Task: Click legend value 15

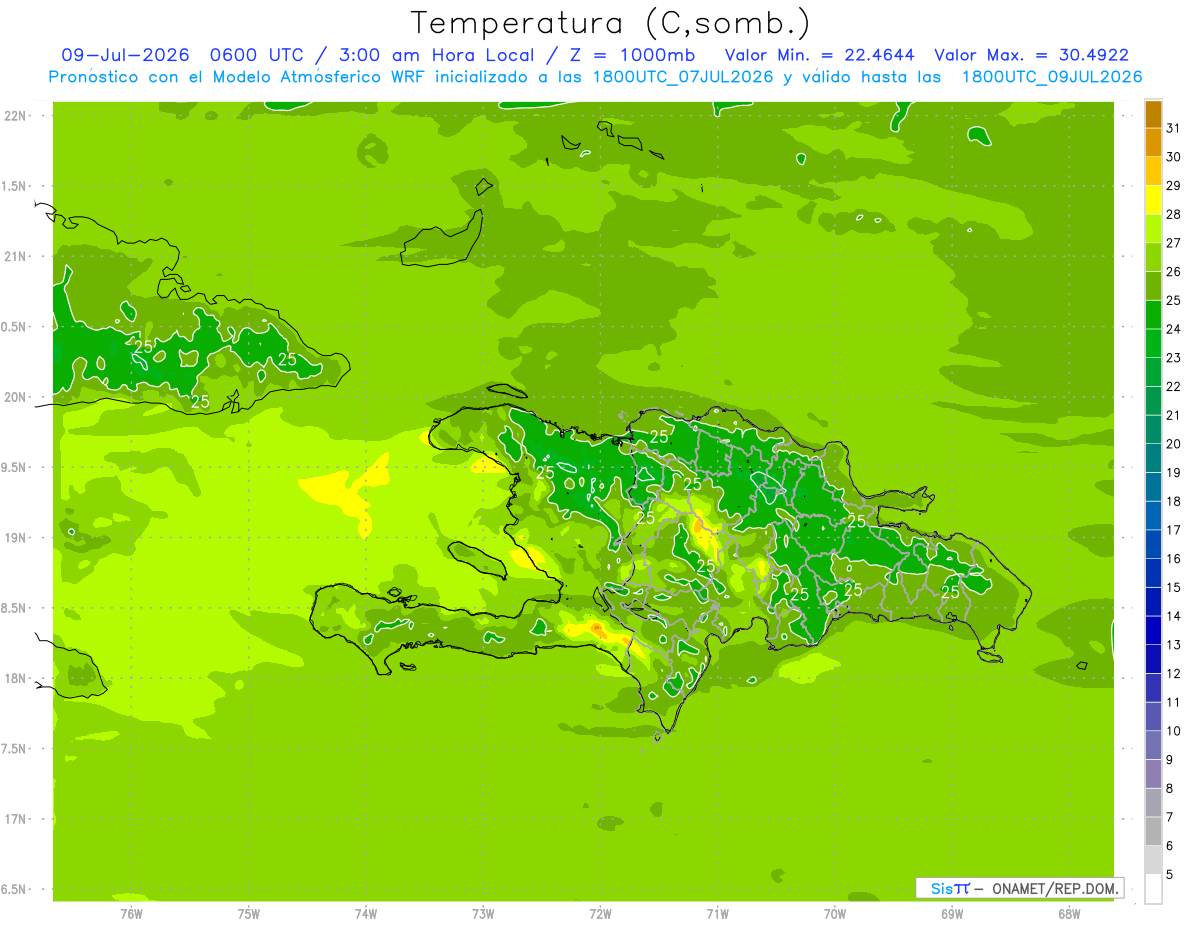Action: click(x=1174, y=587)
